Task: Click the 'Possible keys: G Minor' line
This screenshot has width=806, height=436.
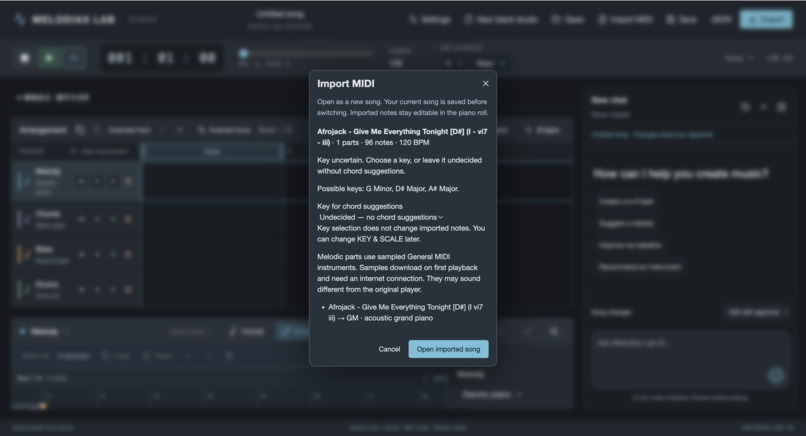Action: 388,189
